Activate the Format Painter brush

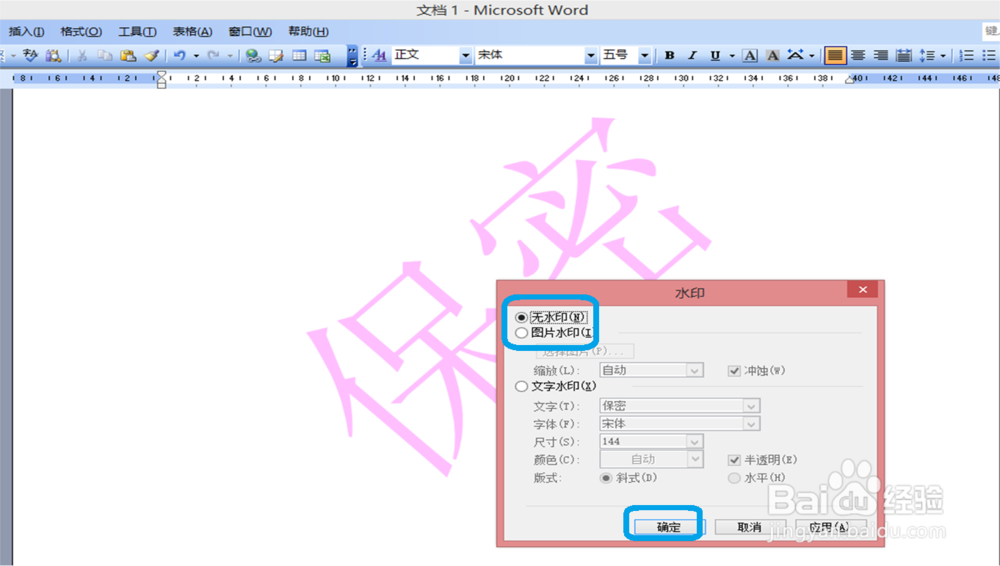(151, 56)
